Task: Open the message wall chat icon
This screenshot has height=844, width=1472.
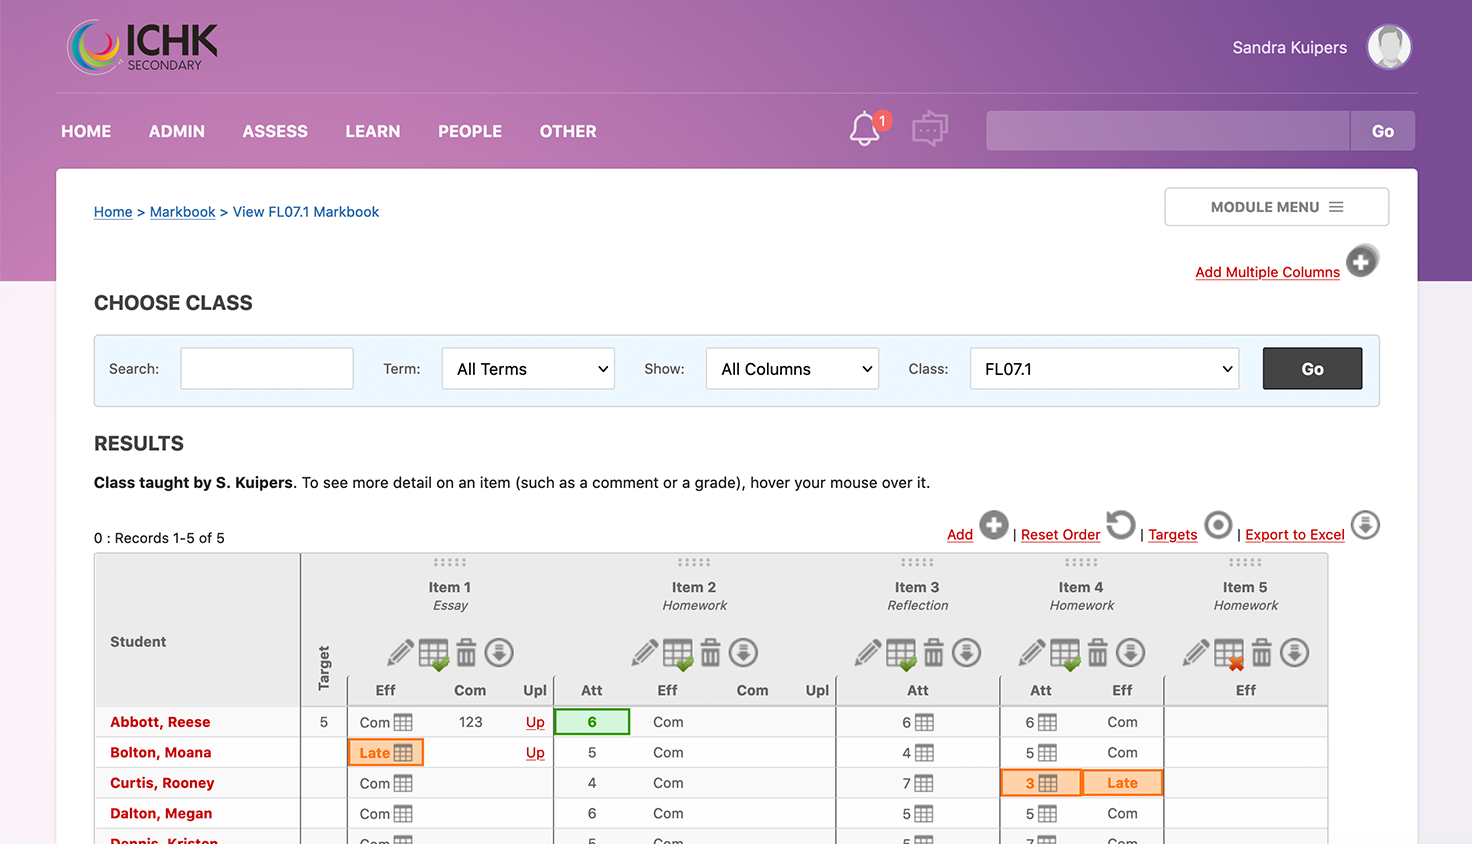Action: click(930, 129)
